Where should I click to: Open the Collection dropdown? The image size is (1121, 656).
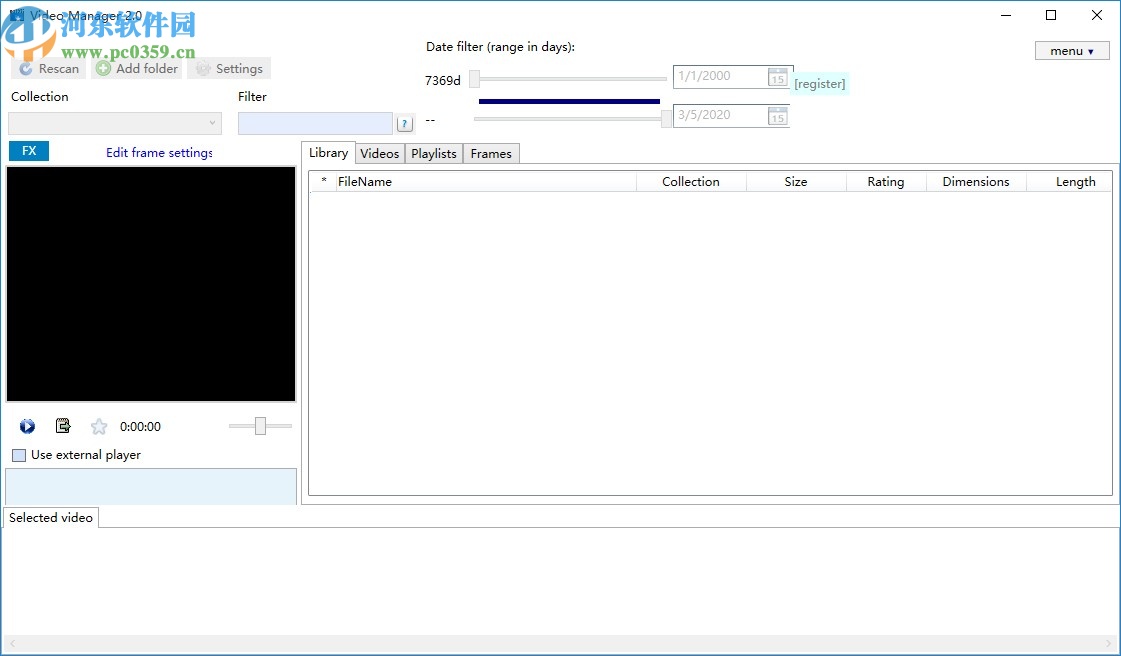coord(213,122)
